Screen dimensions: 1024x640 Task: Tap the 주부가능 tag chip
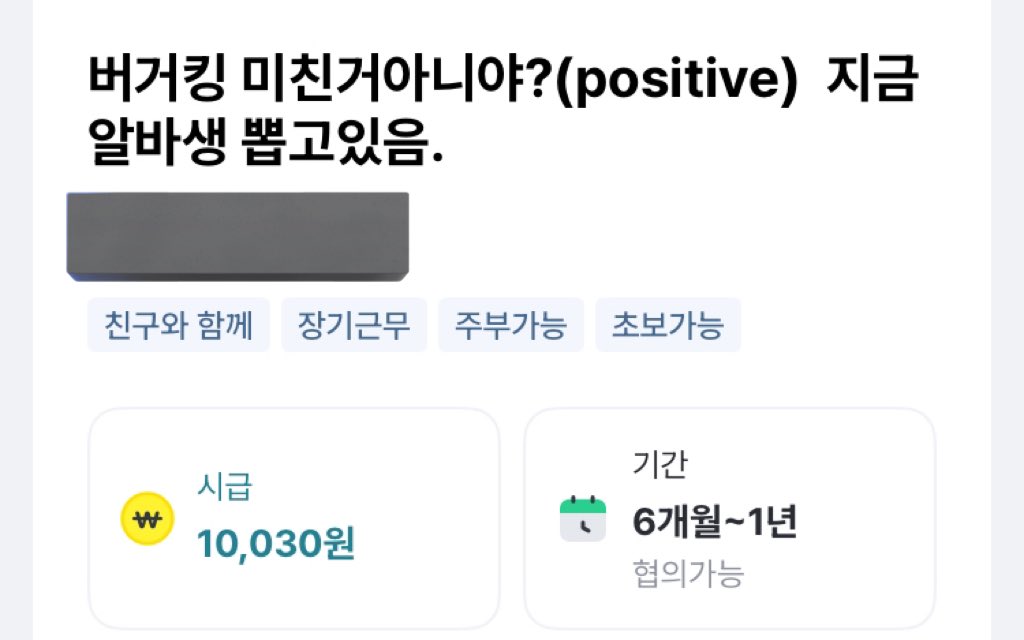[x=510, y=325]
